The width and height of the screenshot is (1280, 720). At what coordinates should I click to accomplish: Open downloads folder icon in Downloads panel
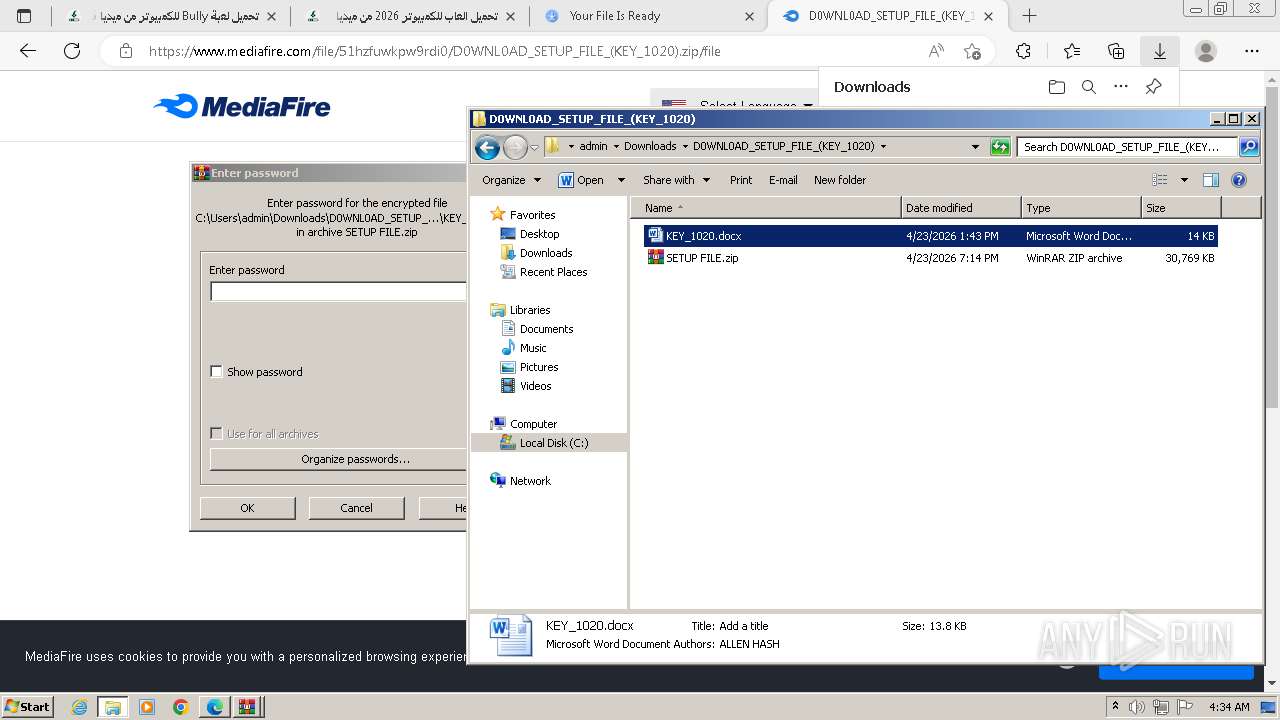tap(1057, 87)
